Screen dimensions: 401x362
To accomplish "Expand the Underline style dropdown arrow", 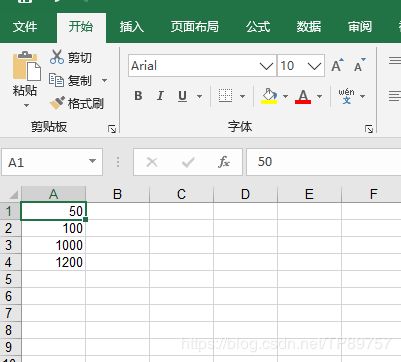I will coord(199,96).
